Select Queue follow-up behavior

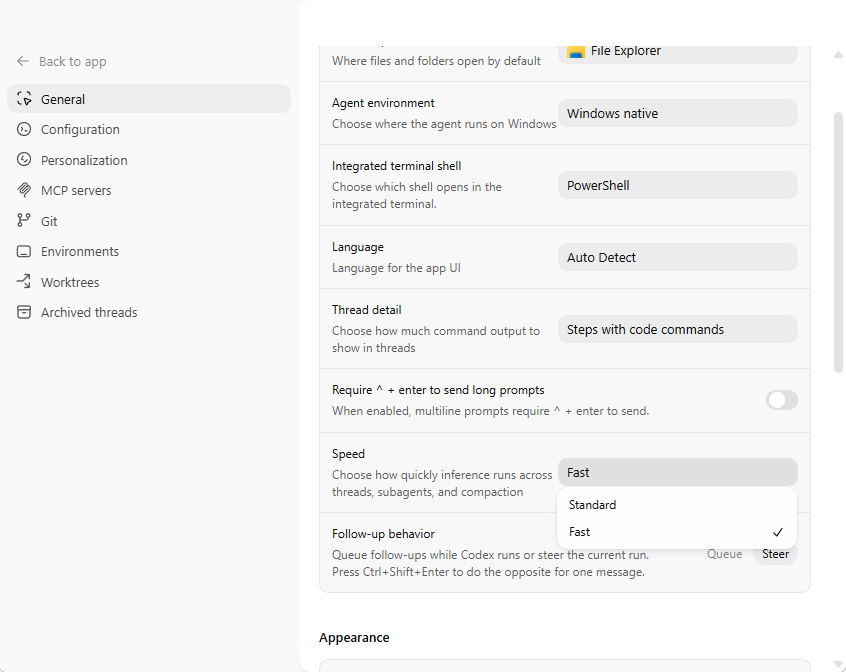point(724,554)
